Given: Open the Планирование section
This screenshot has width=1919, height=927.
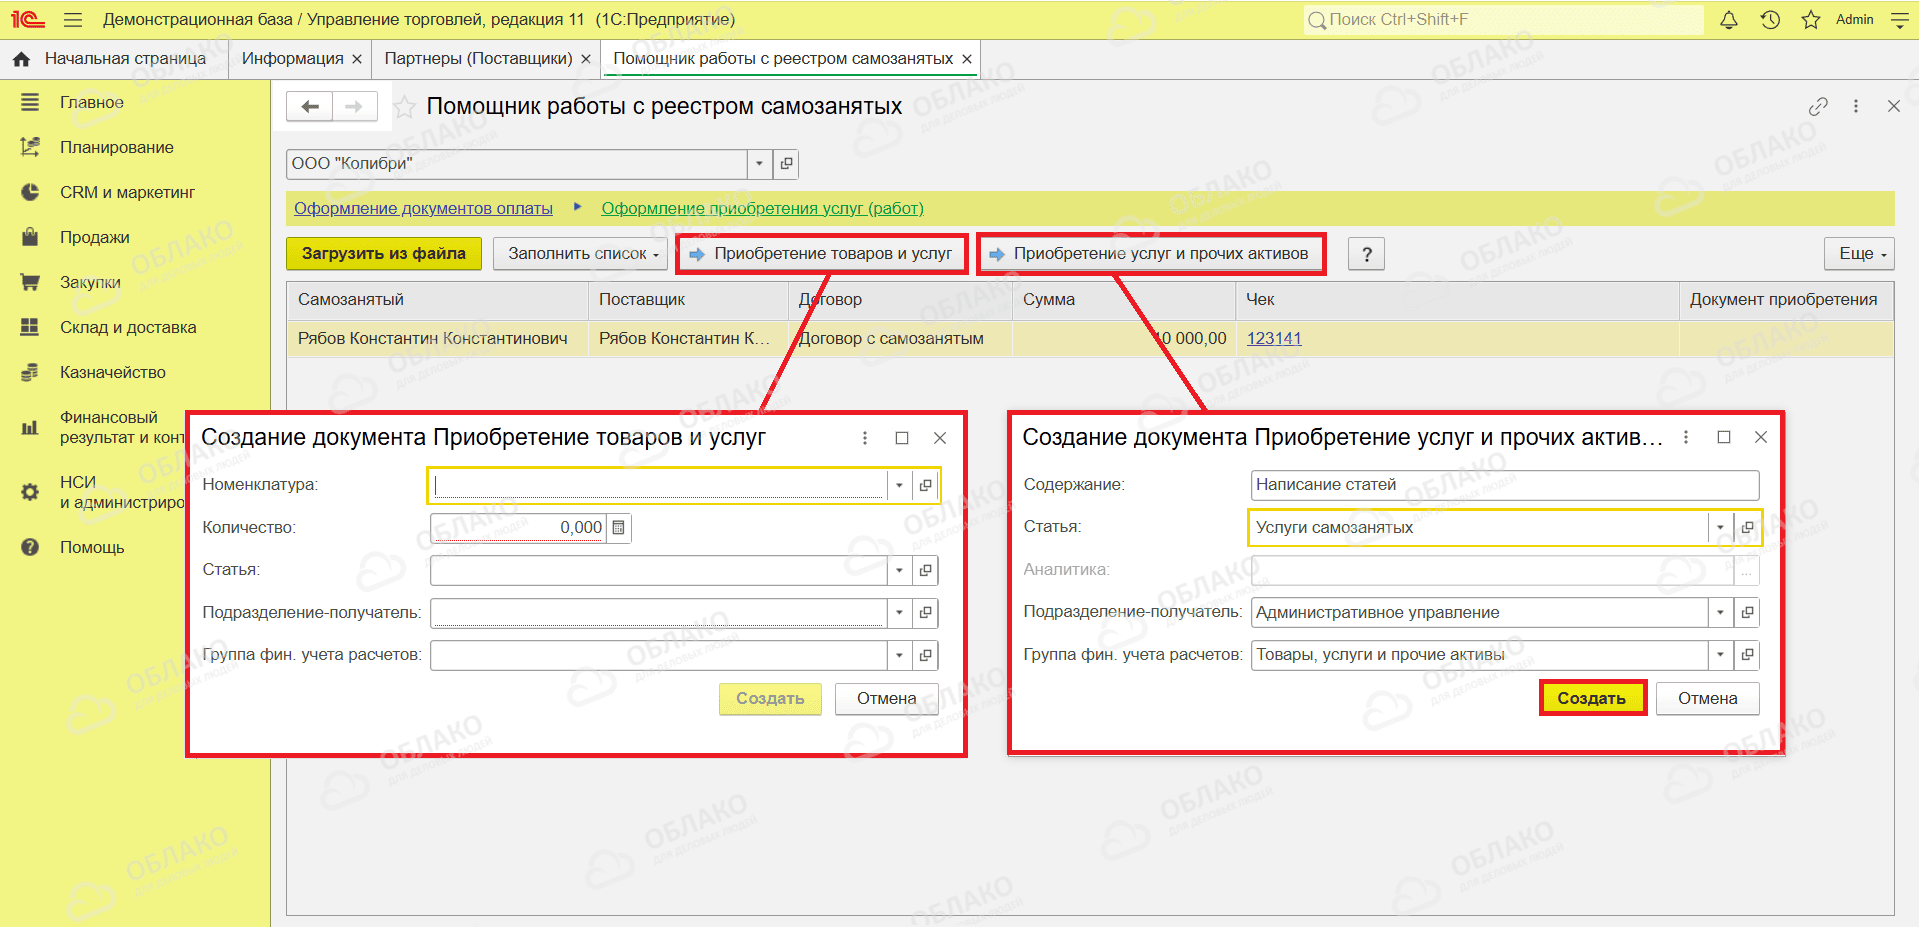Looking at the screenshot, I should pos(117,147).
